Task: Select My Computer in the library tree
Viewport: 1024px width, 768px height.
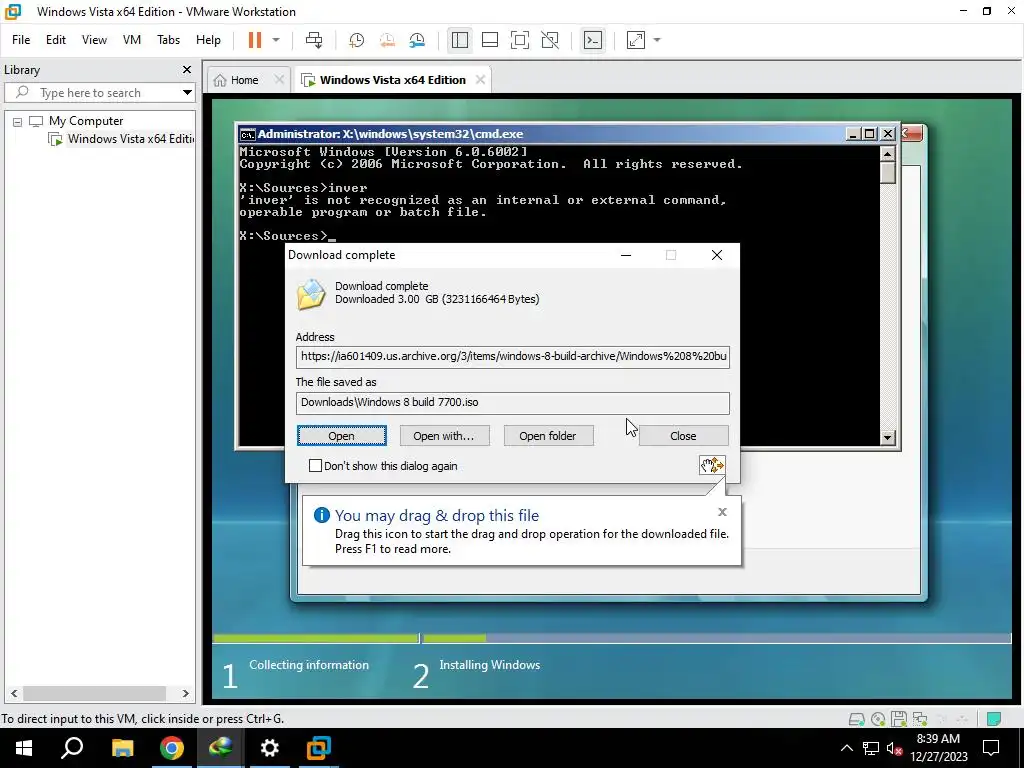Action: [86, 121]
